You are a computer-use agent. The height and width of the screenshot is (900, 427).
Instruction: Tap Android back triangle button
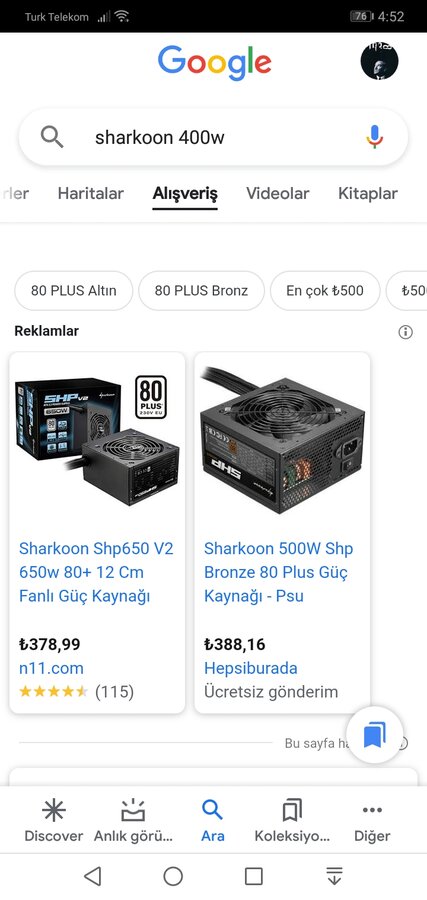92,876
